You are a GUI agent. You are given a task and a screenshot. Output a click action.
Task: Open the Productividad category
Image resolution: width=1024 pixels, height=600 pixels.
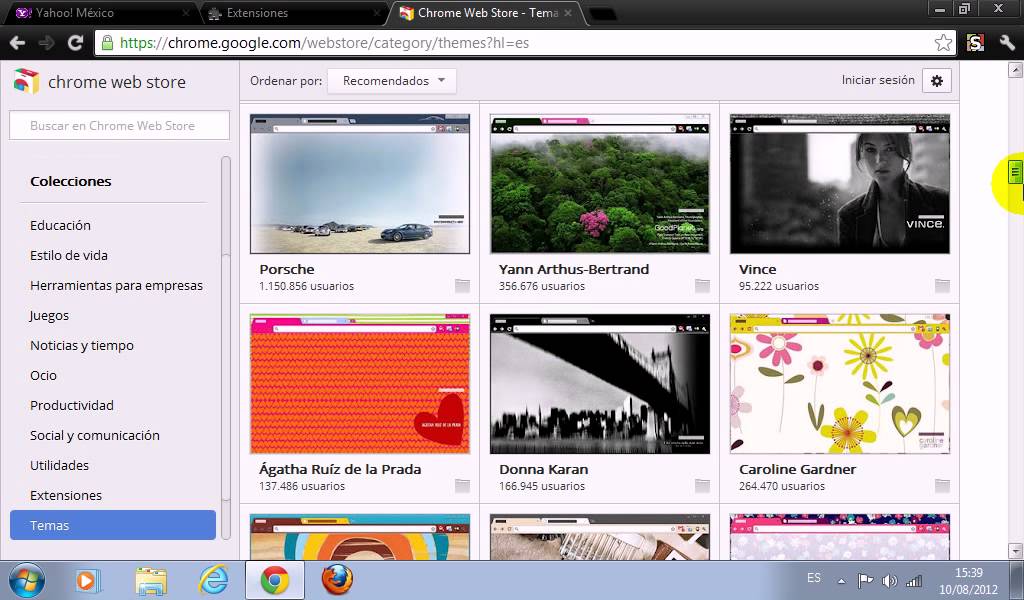click(x=72, y=405)
